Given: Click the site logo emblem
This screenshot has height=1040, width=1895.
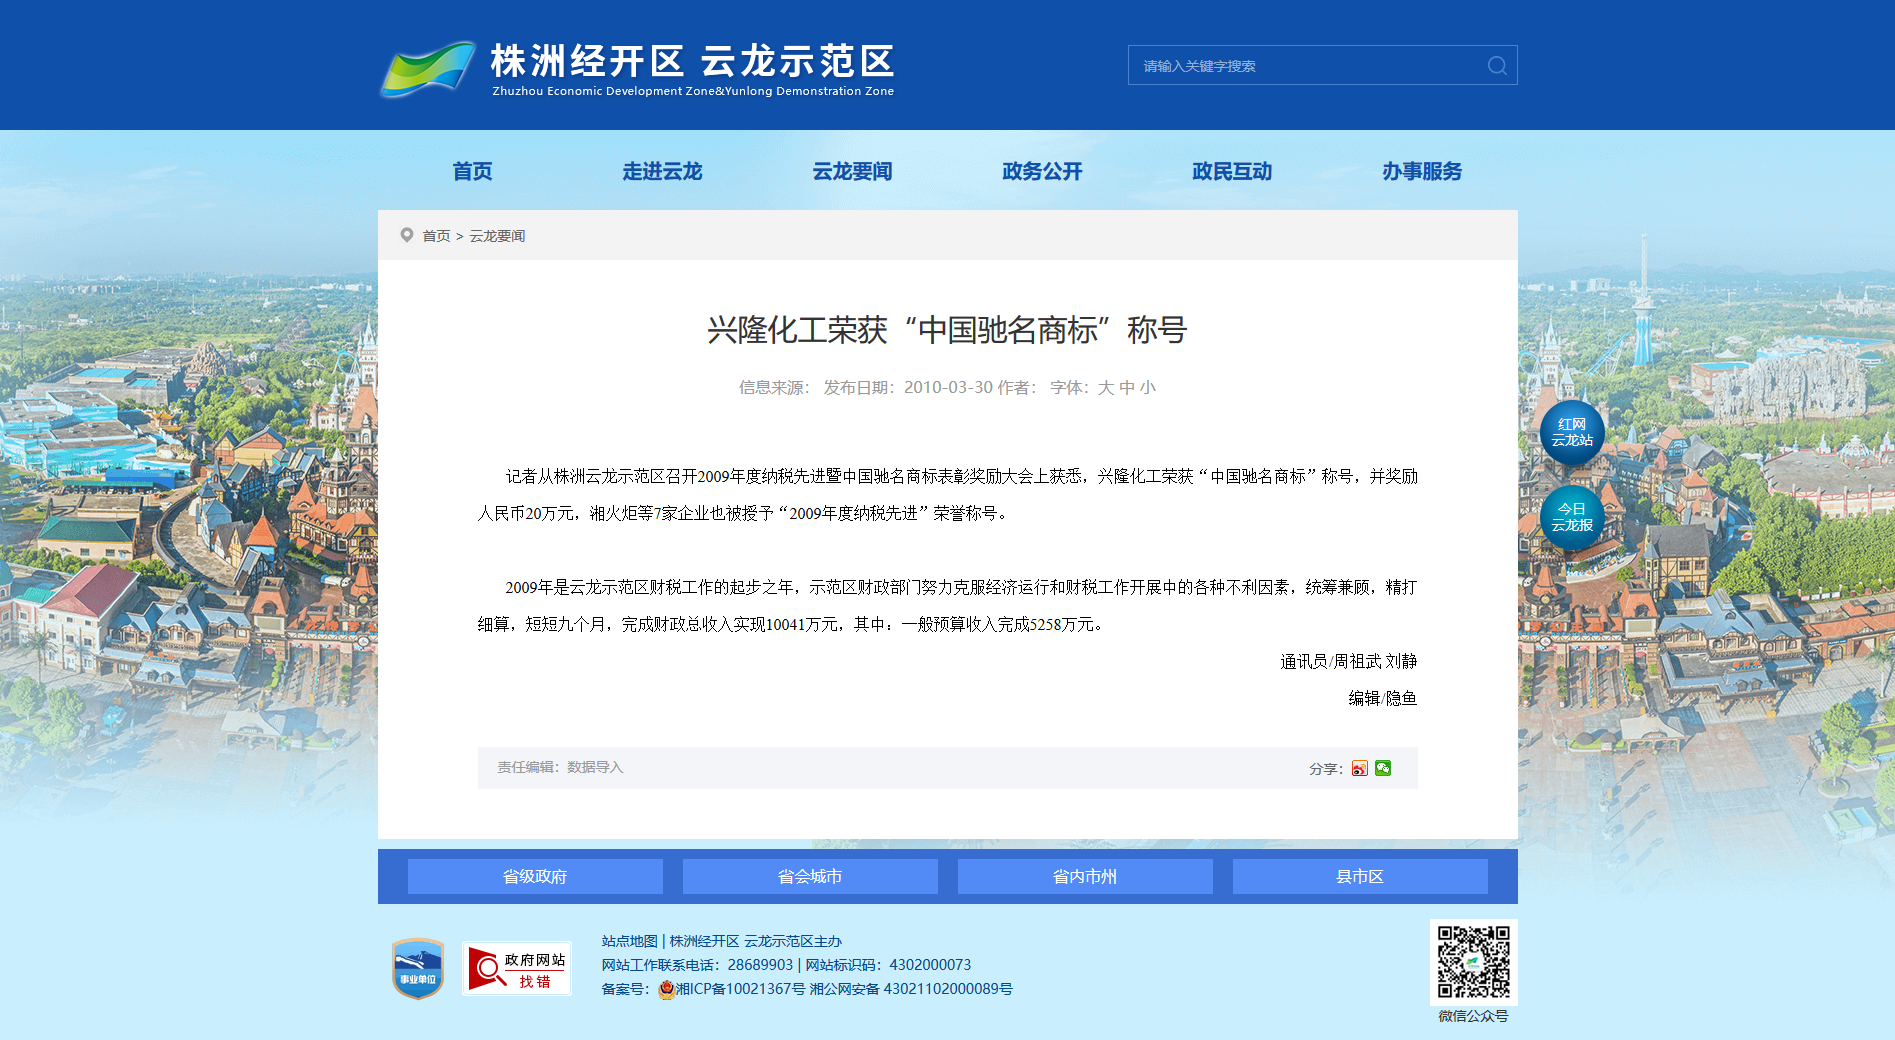Looking at the screenshot, I should coord(429,68).
